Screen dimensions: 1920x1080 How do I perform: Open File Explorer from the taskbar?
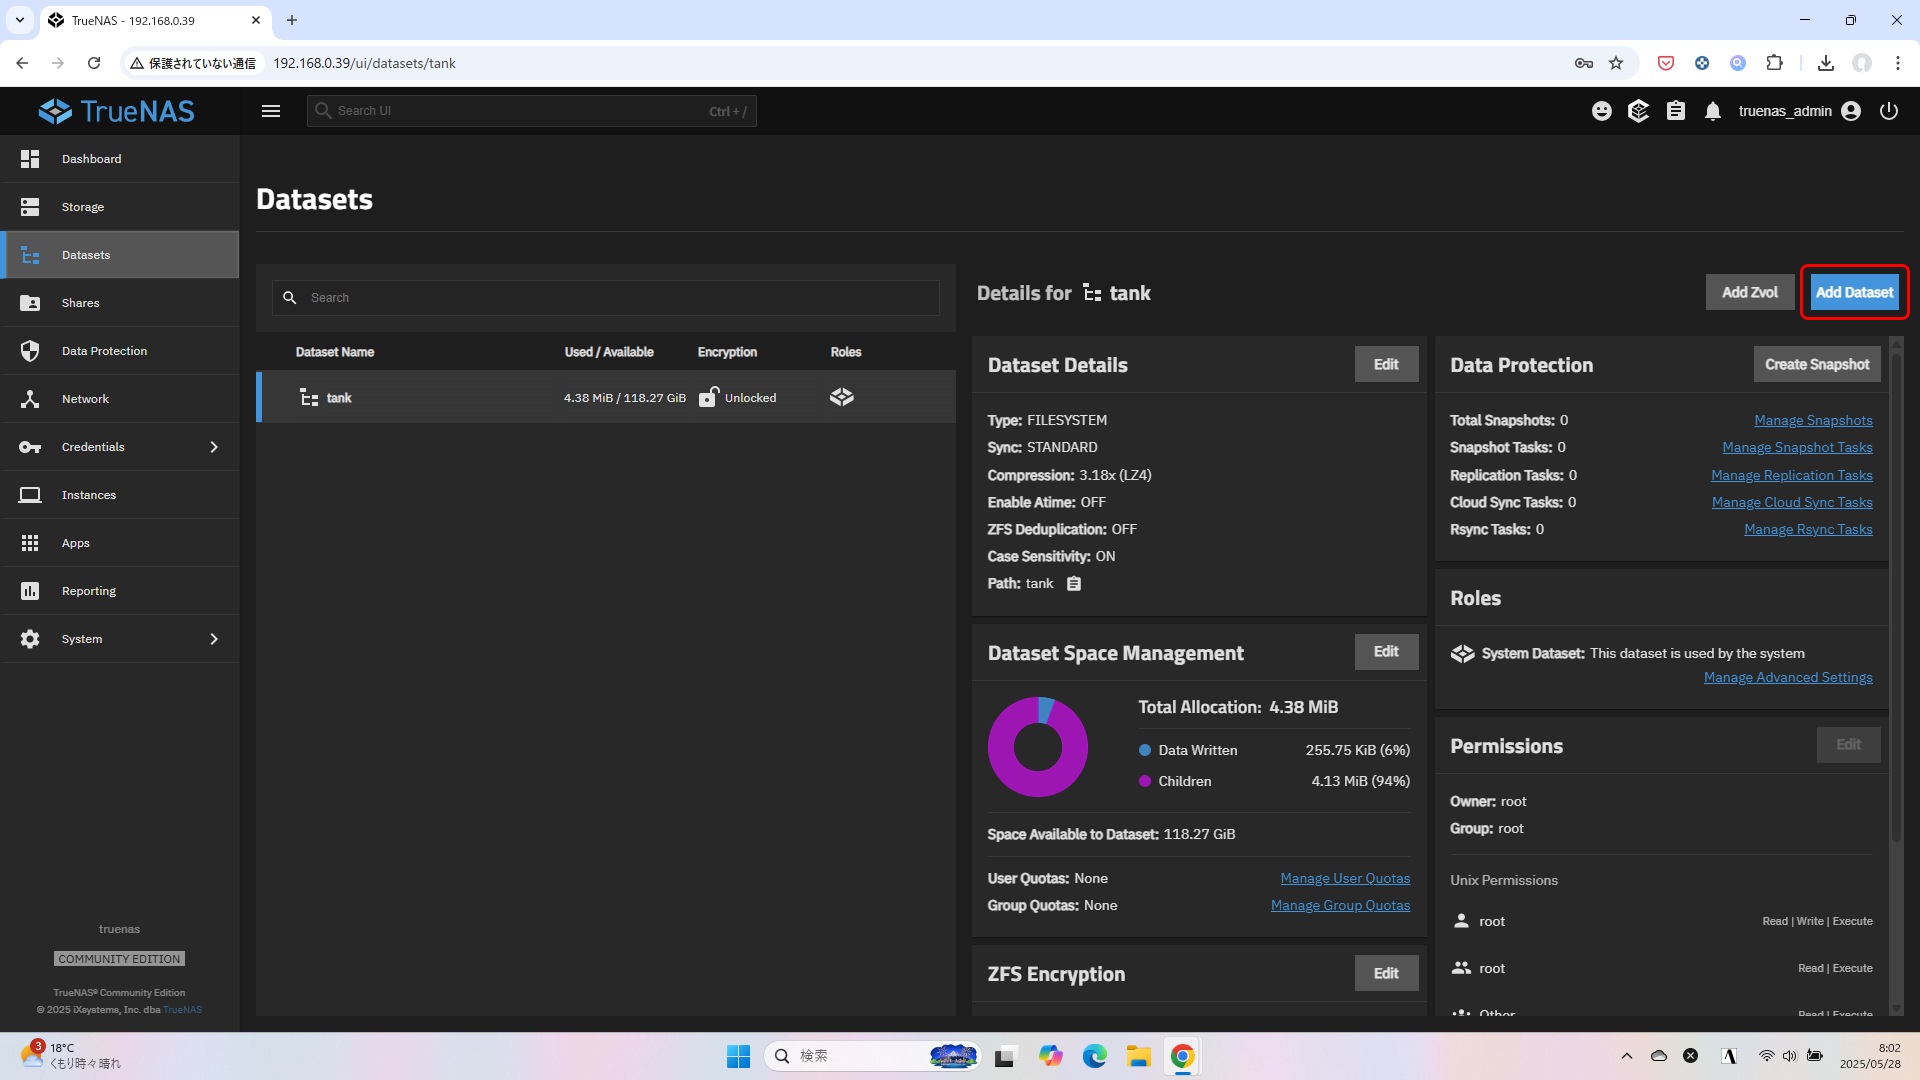[x=1139, y=1056]
